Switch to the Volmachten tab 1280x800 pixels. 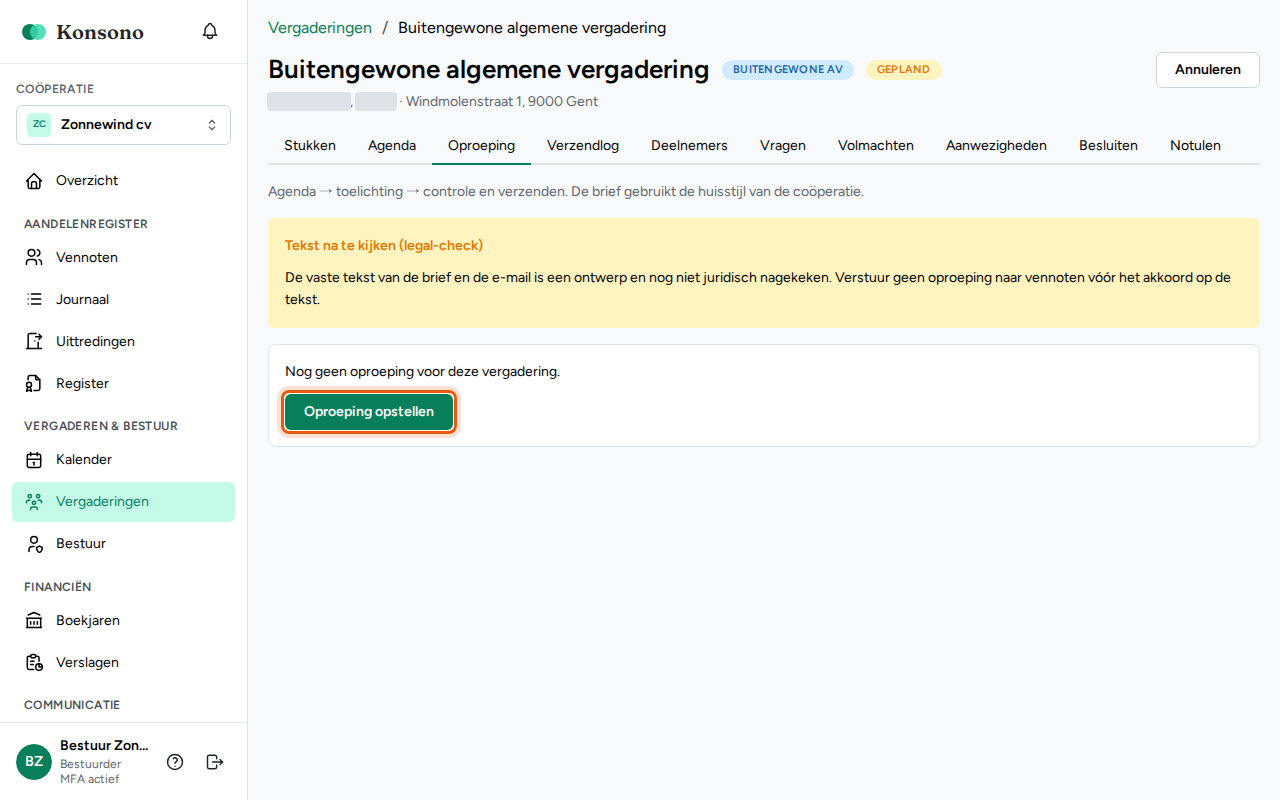876,146
